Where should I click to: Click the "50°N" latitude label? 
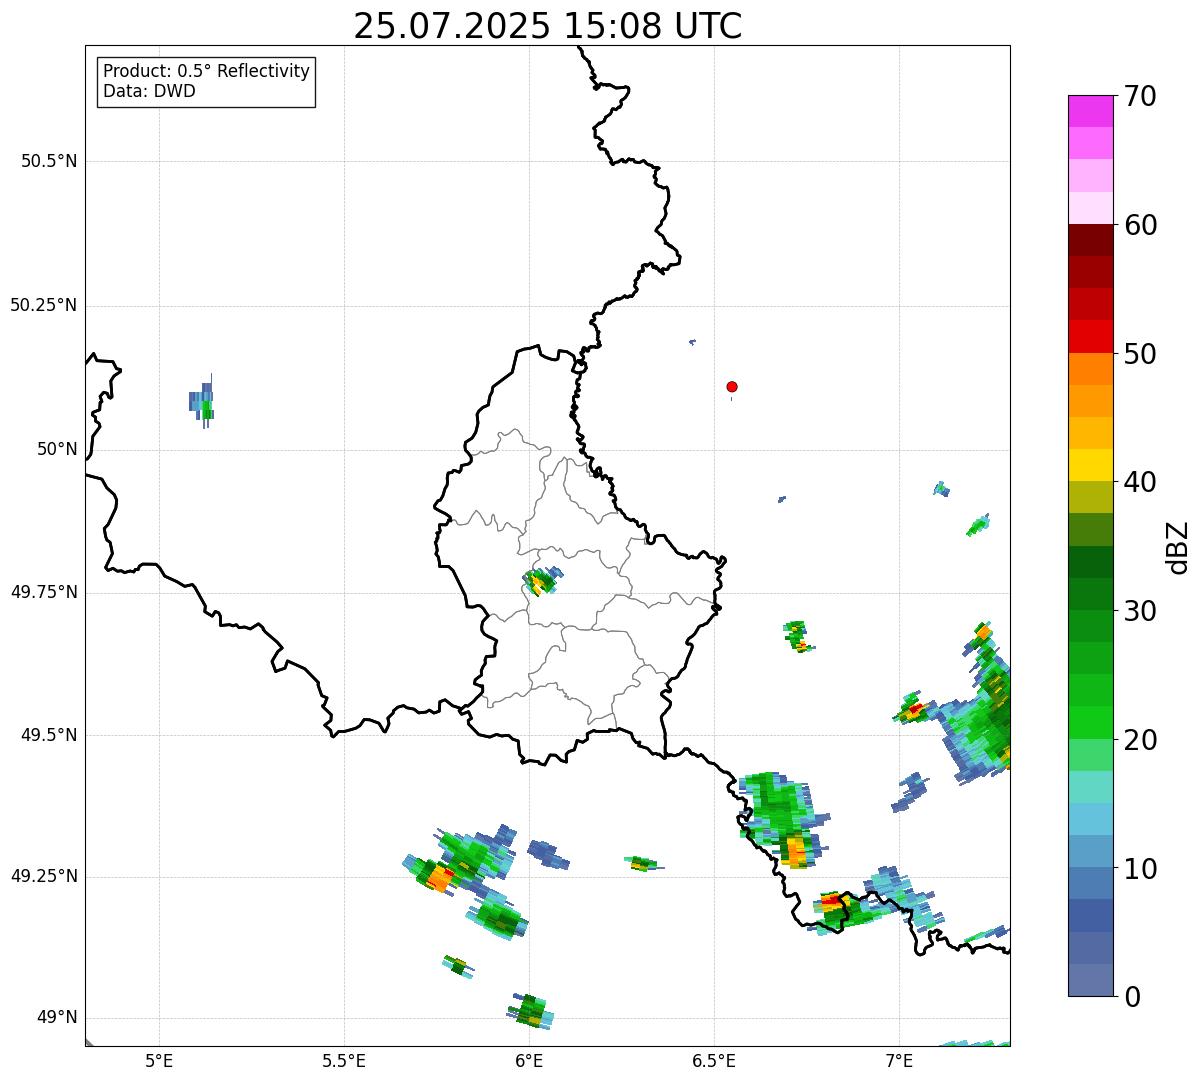click(57, 449)
